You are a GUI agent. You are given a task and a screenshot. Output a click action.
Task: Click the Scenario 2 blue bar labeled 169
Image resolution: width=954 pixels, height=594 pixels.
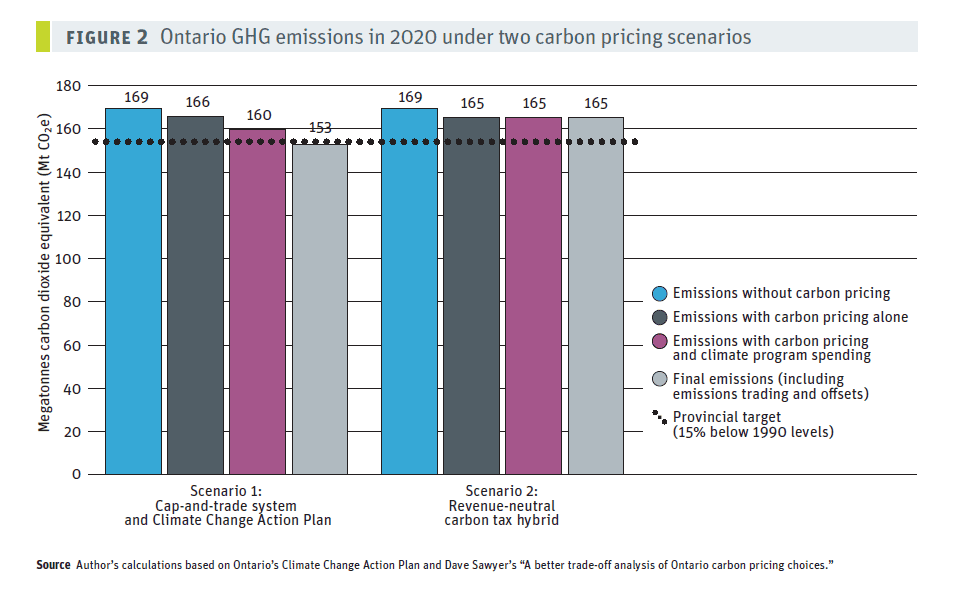point(409,292)
